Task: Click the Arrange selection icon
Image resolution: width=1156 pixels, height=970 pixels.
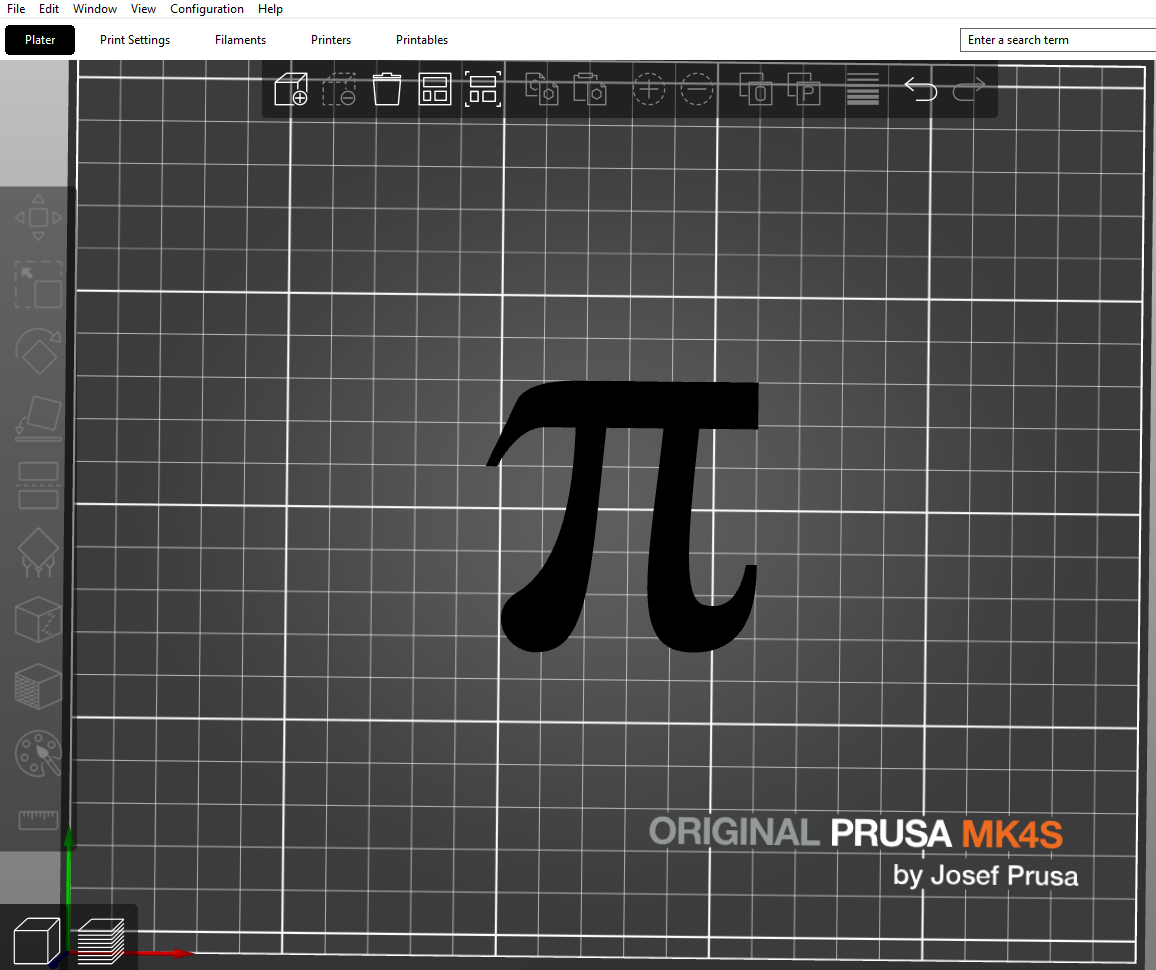Action: 483,89
